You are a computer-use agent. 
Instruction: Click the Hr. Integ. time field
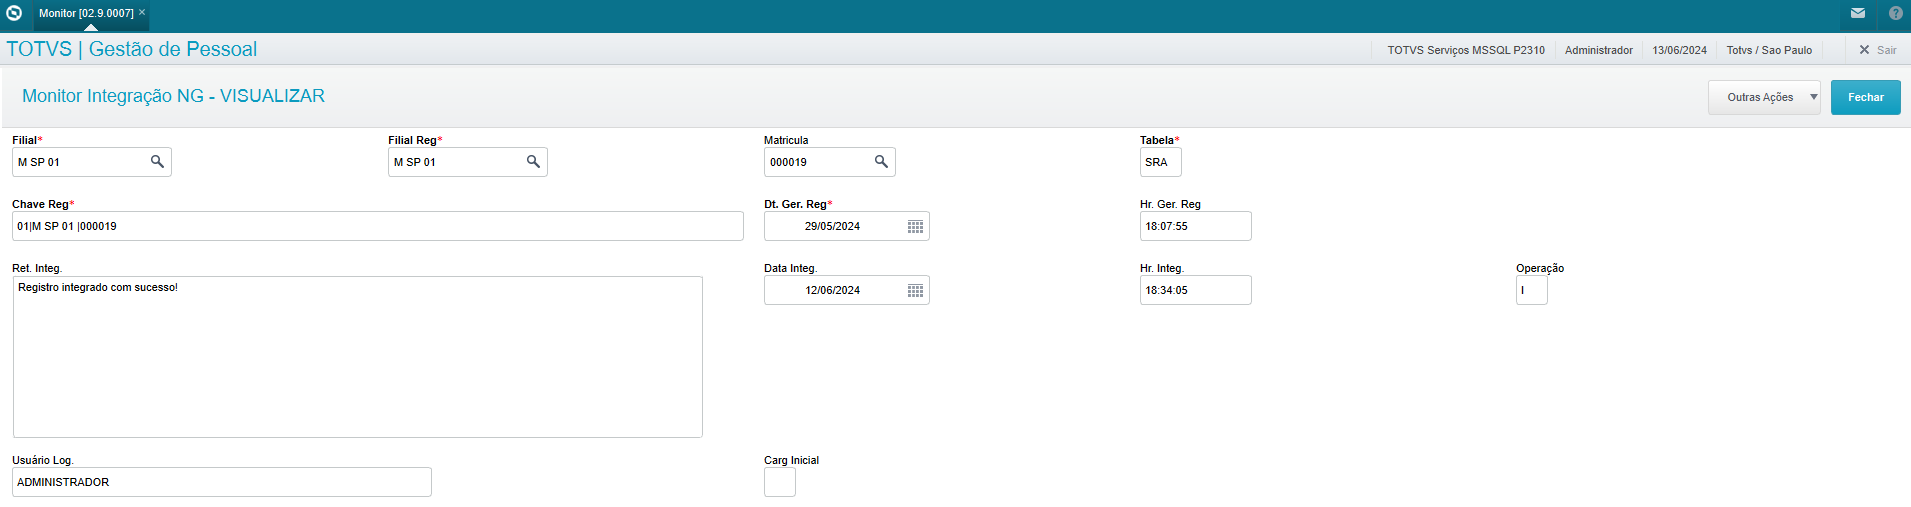coord(1196,290)
